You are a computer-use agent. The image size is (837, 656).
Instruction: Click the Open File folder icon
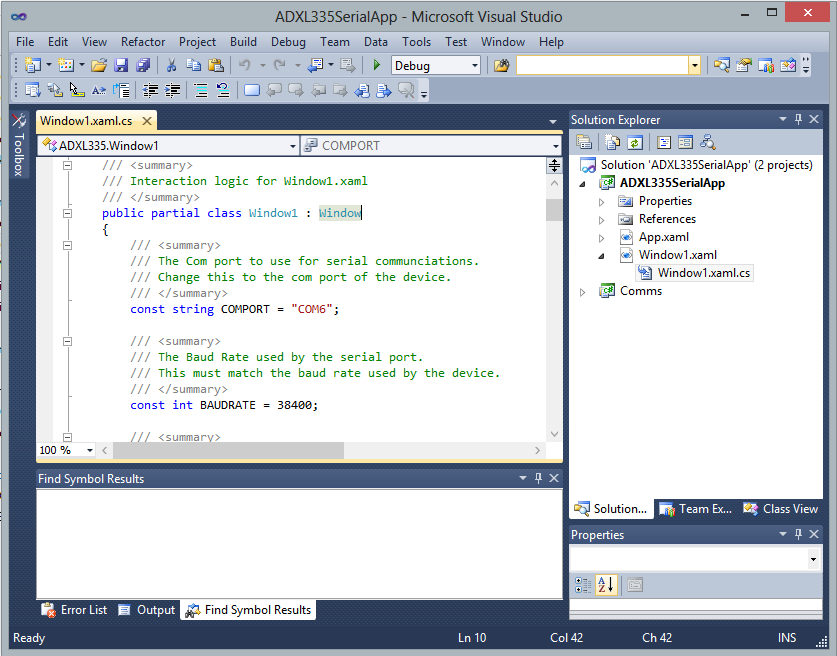pos(99,66)
